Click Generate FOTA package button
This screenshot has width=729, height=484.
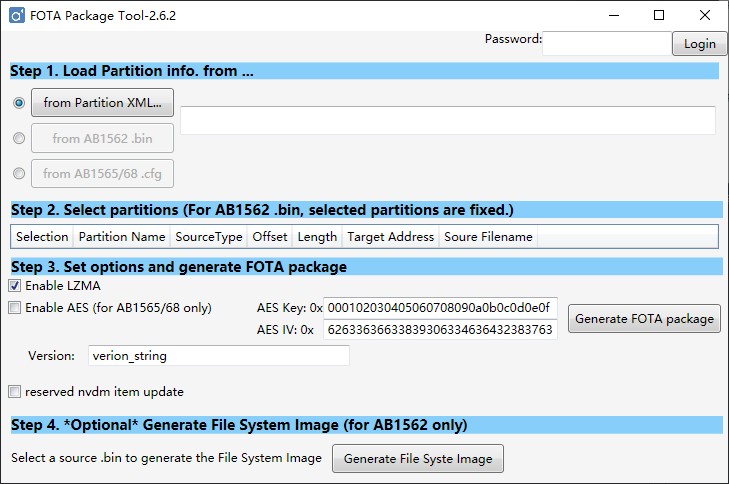click(x=644, y=319)
